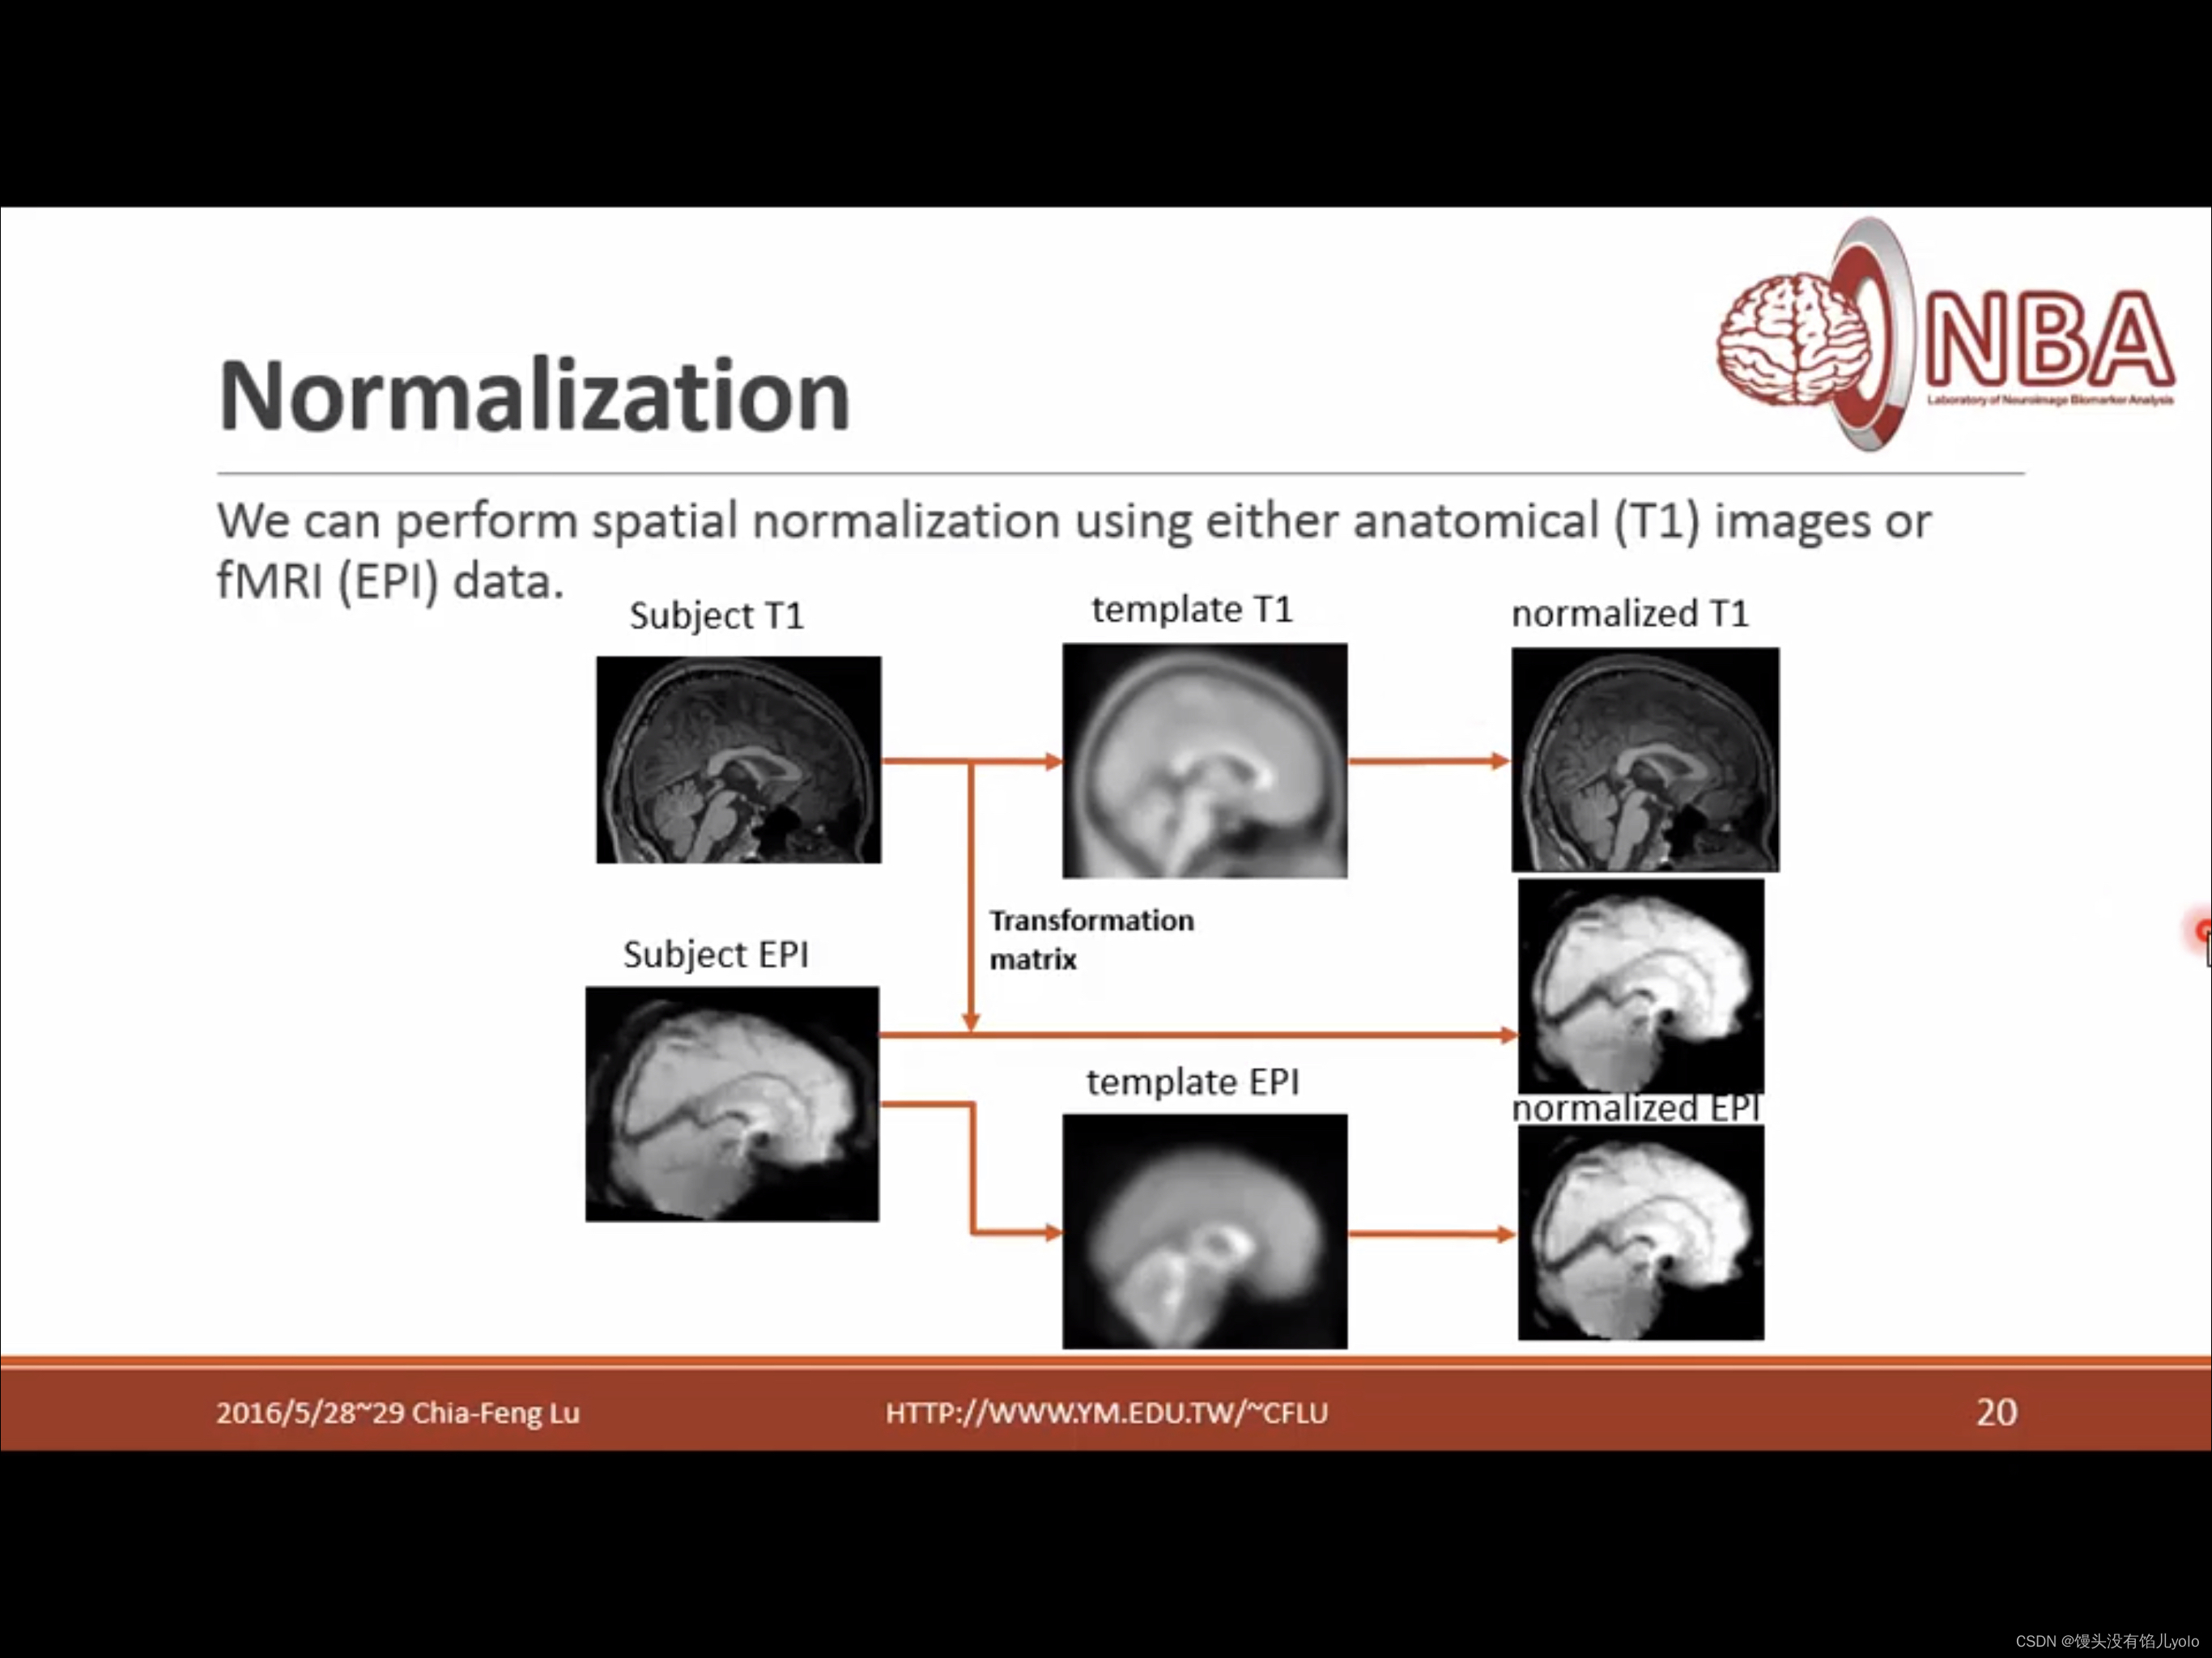This screenshot has width=2212, height=1658.
Task: Click the Subject EPI caption text
Action: pos(716,954)
